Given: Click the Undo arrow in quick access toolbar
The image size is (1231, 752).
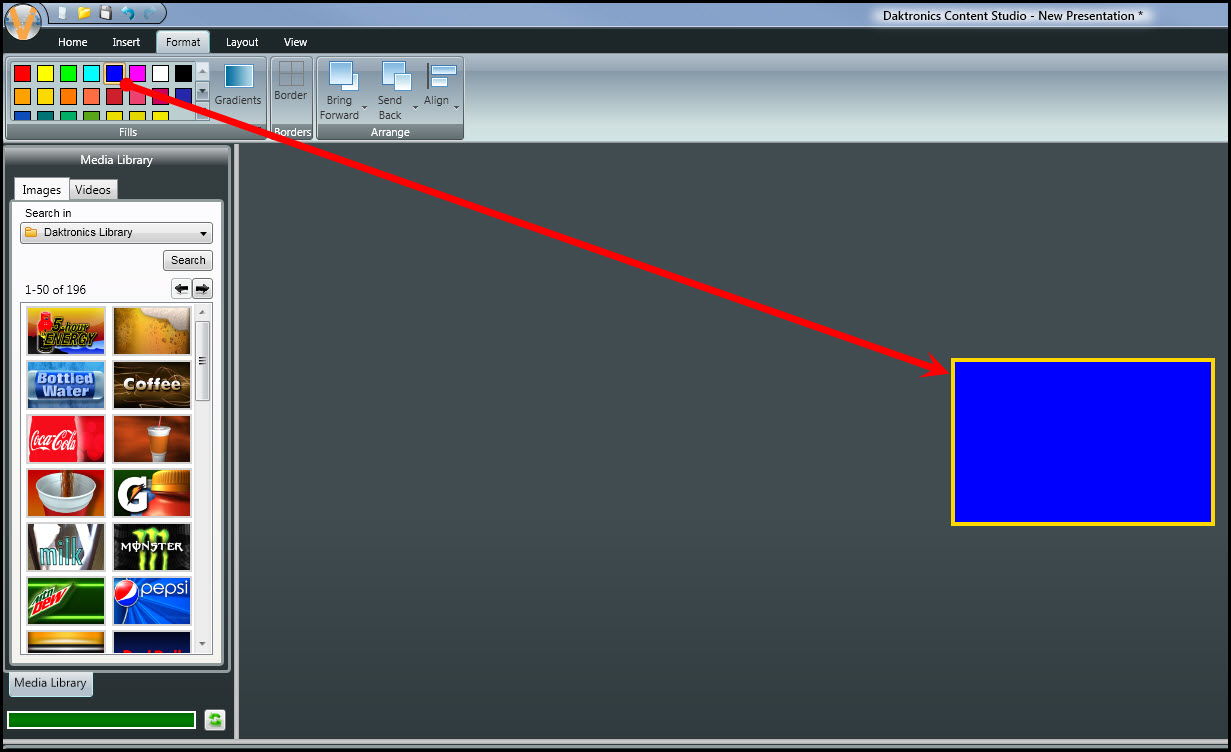Looking at the screenshot, I should click(x=128, y=13).
